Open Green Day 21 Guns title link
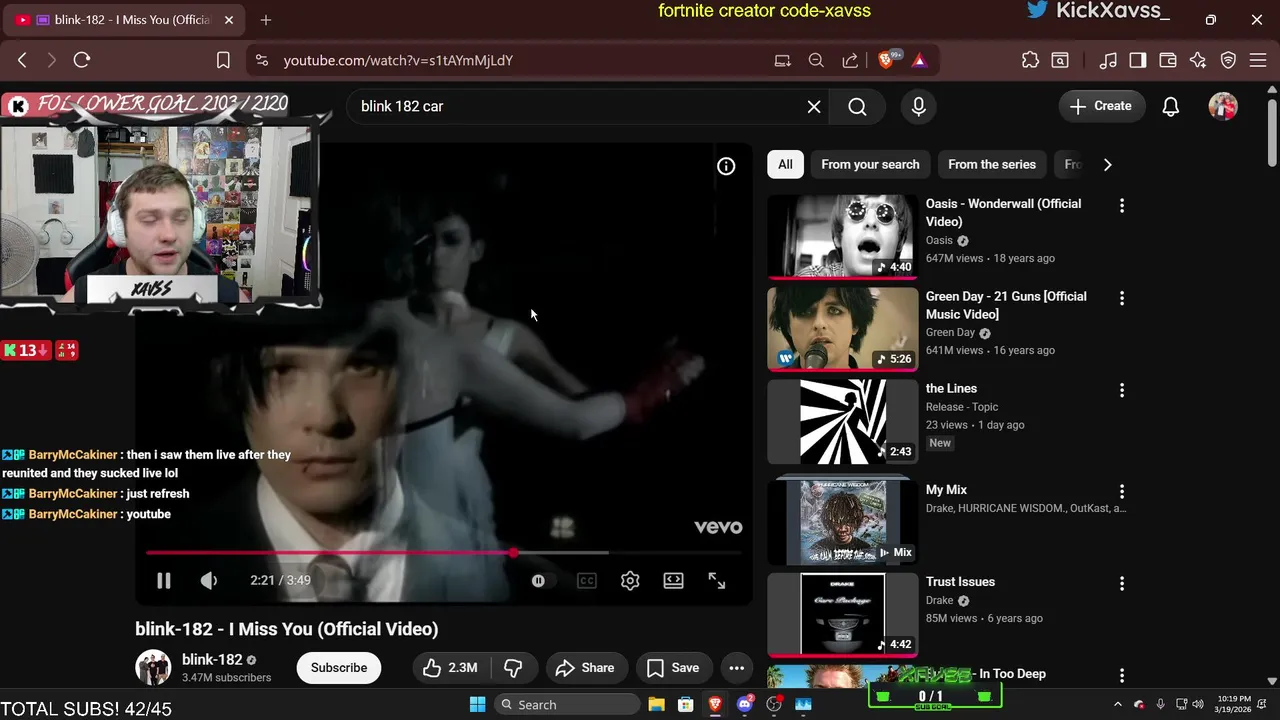Screen dimensions: 1280x720 click(1006, 305)
